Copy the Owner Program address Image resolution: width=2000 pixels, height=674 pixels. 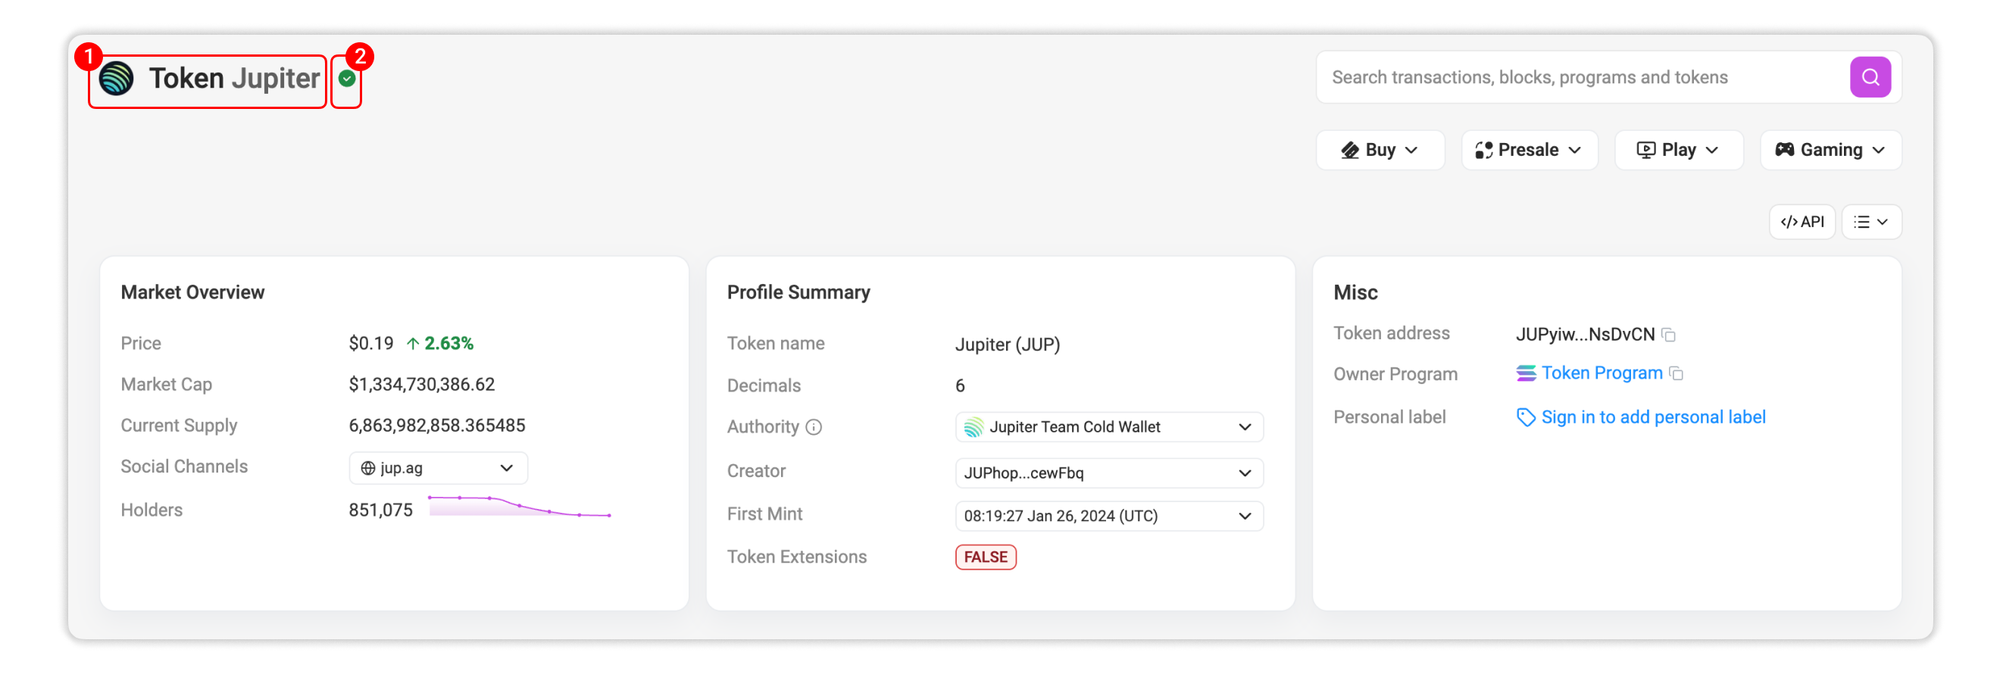pyautogui.click(x=1677, y=374)
